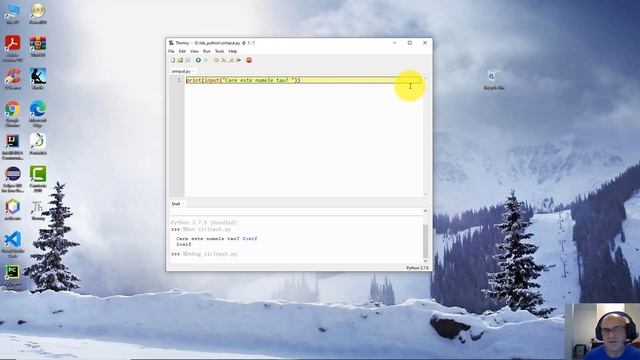Run the current script with the green button
This screenshot has height=360, width=640.
coord(198,60)
